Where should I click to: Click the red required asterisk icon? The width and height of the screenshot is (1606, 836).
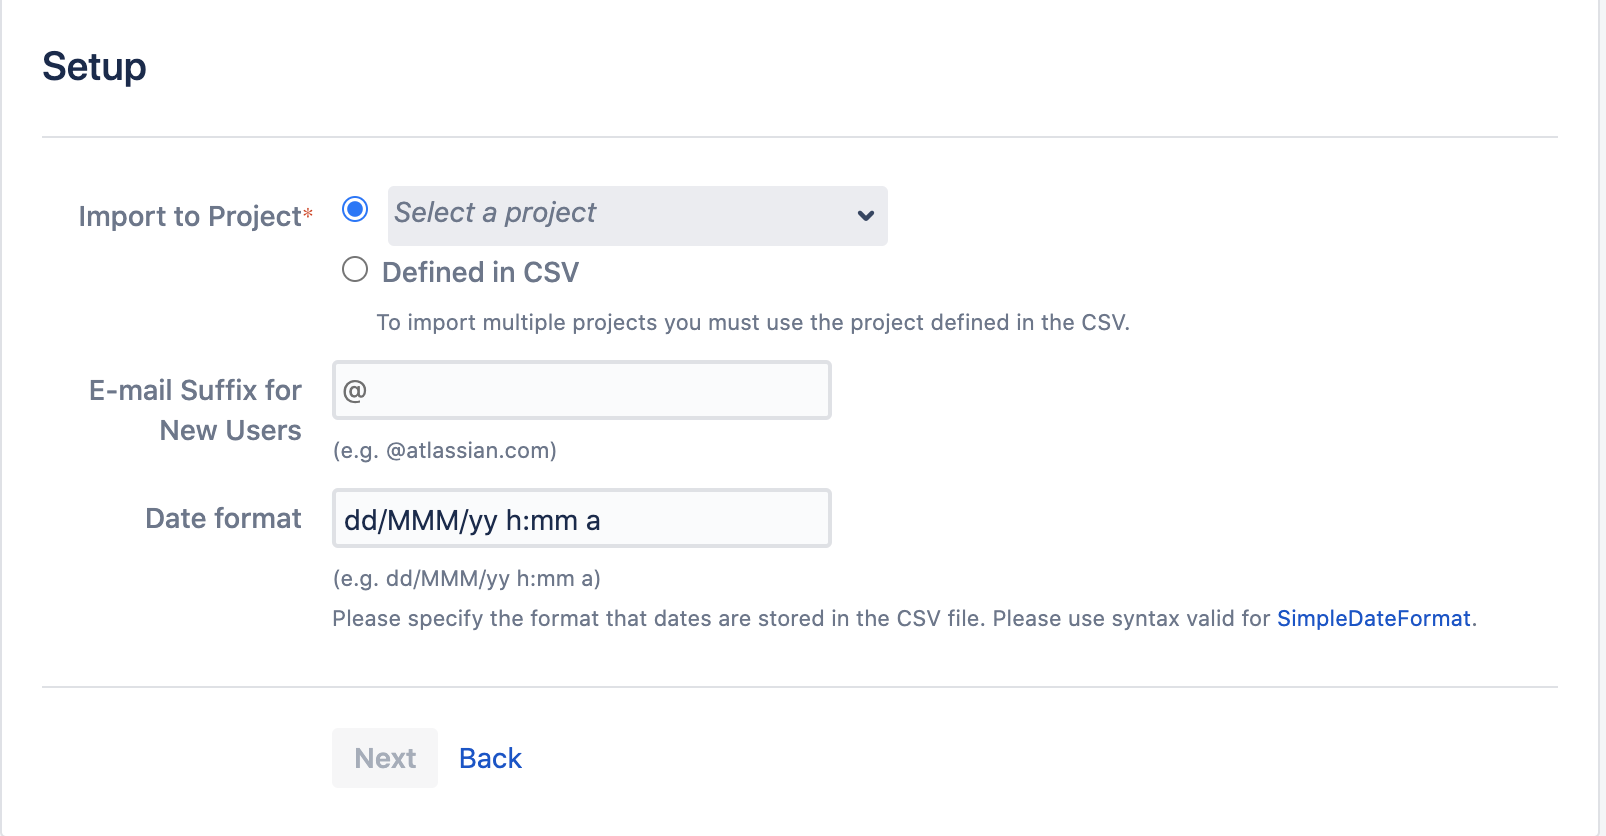point(308,213)
